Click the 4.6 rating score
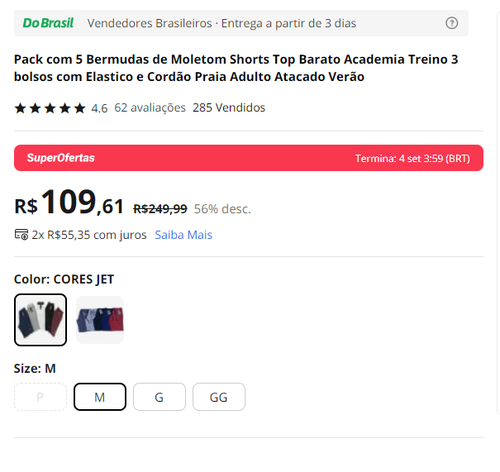The image size is (500, 472). coord(99,108)
